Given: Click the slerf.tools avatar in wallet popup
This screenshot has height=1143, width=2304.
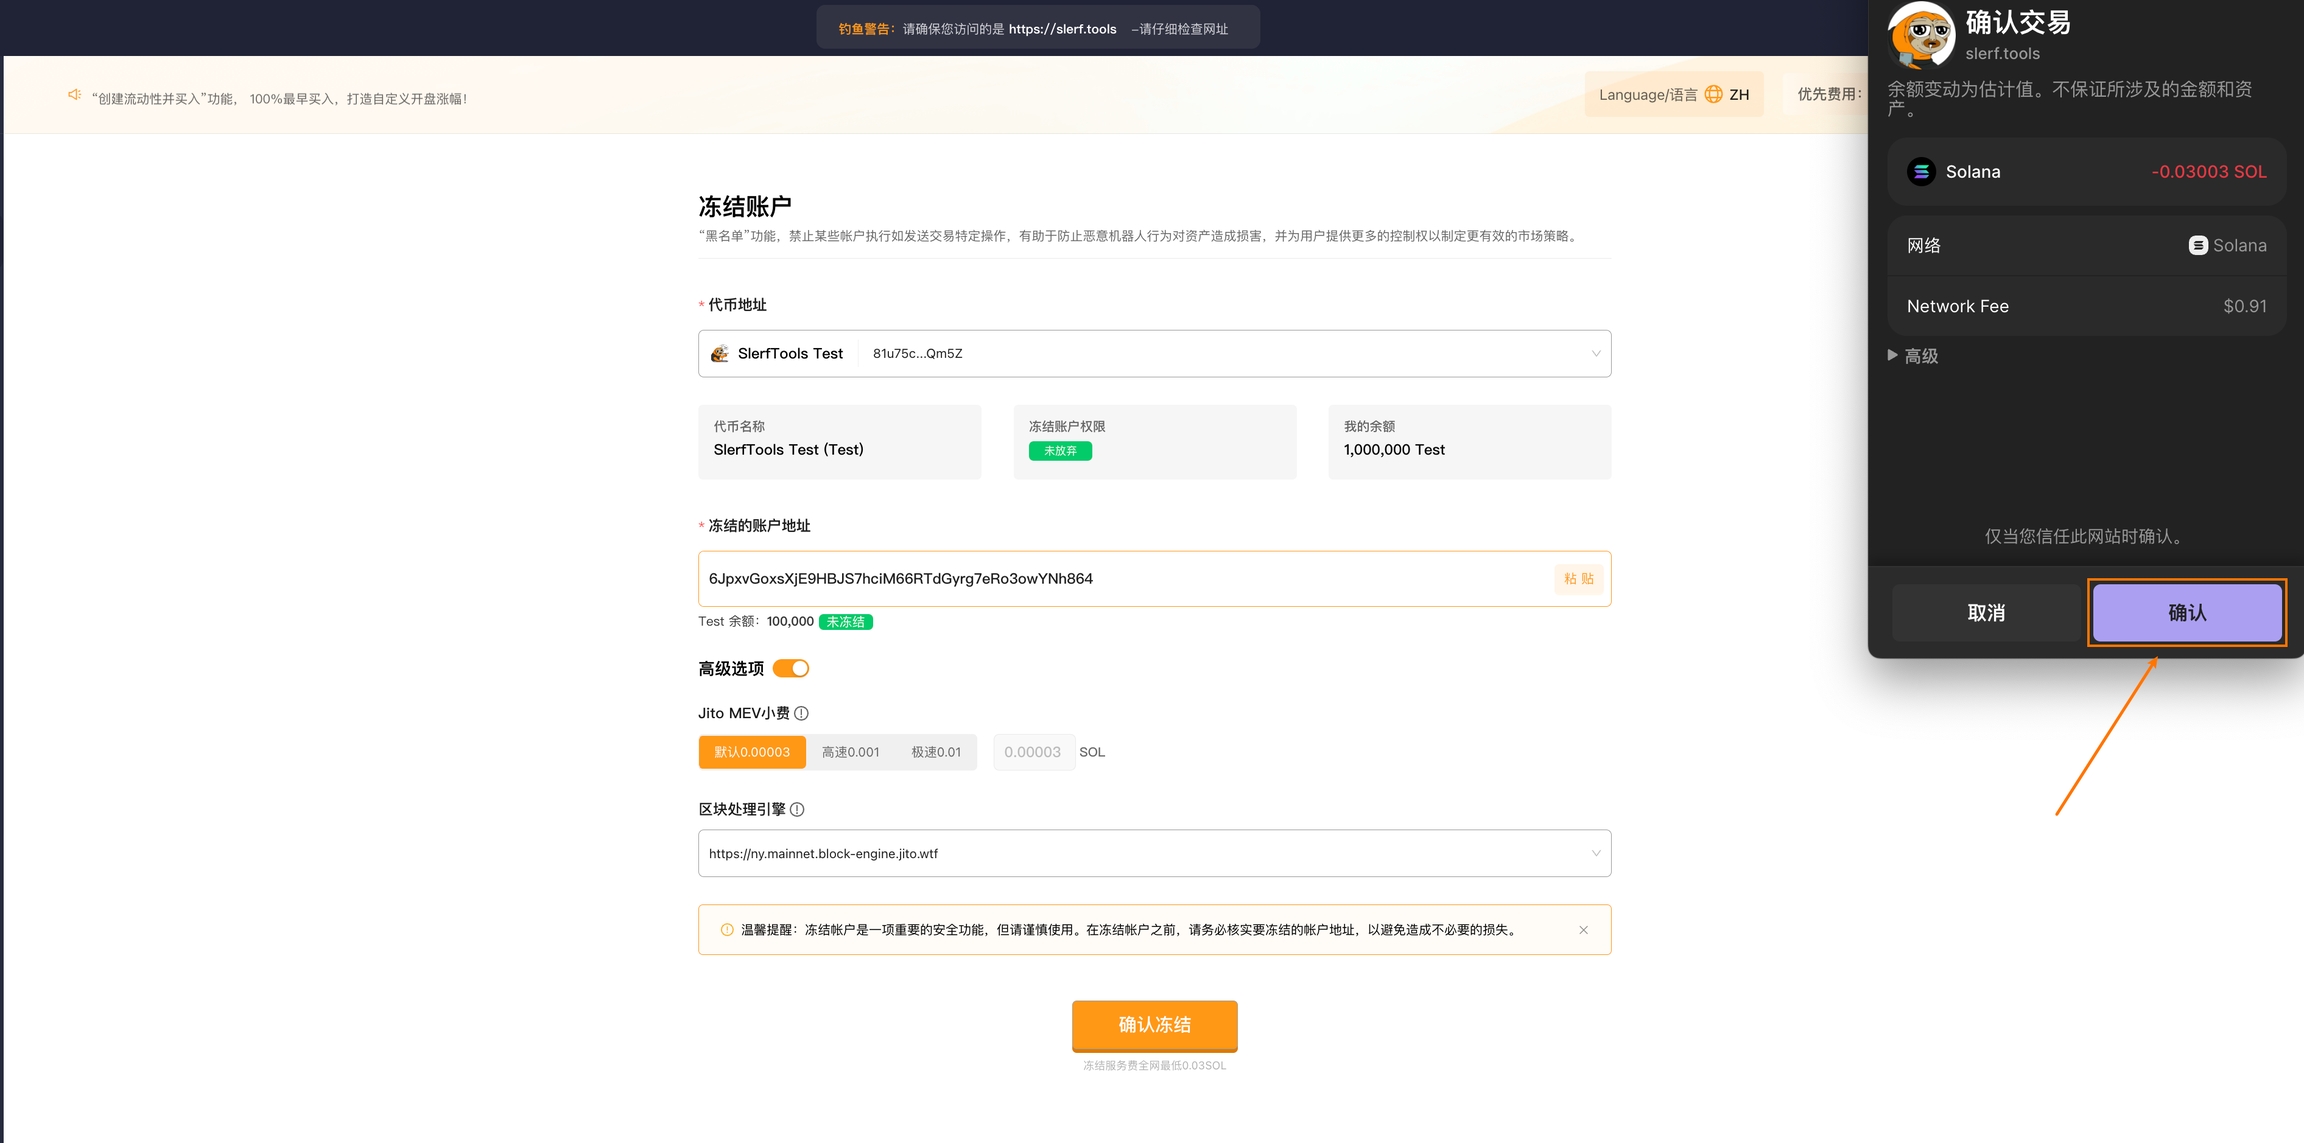Looking at the screenshot, I should coord(1920,35).
